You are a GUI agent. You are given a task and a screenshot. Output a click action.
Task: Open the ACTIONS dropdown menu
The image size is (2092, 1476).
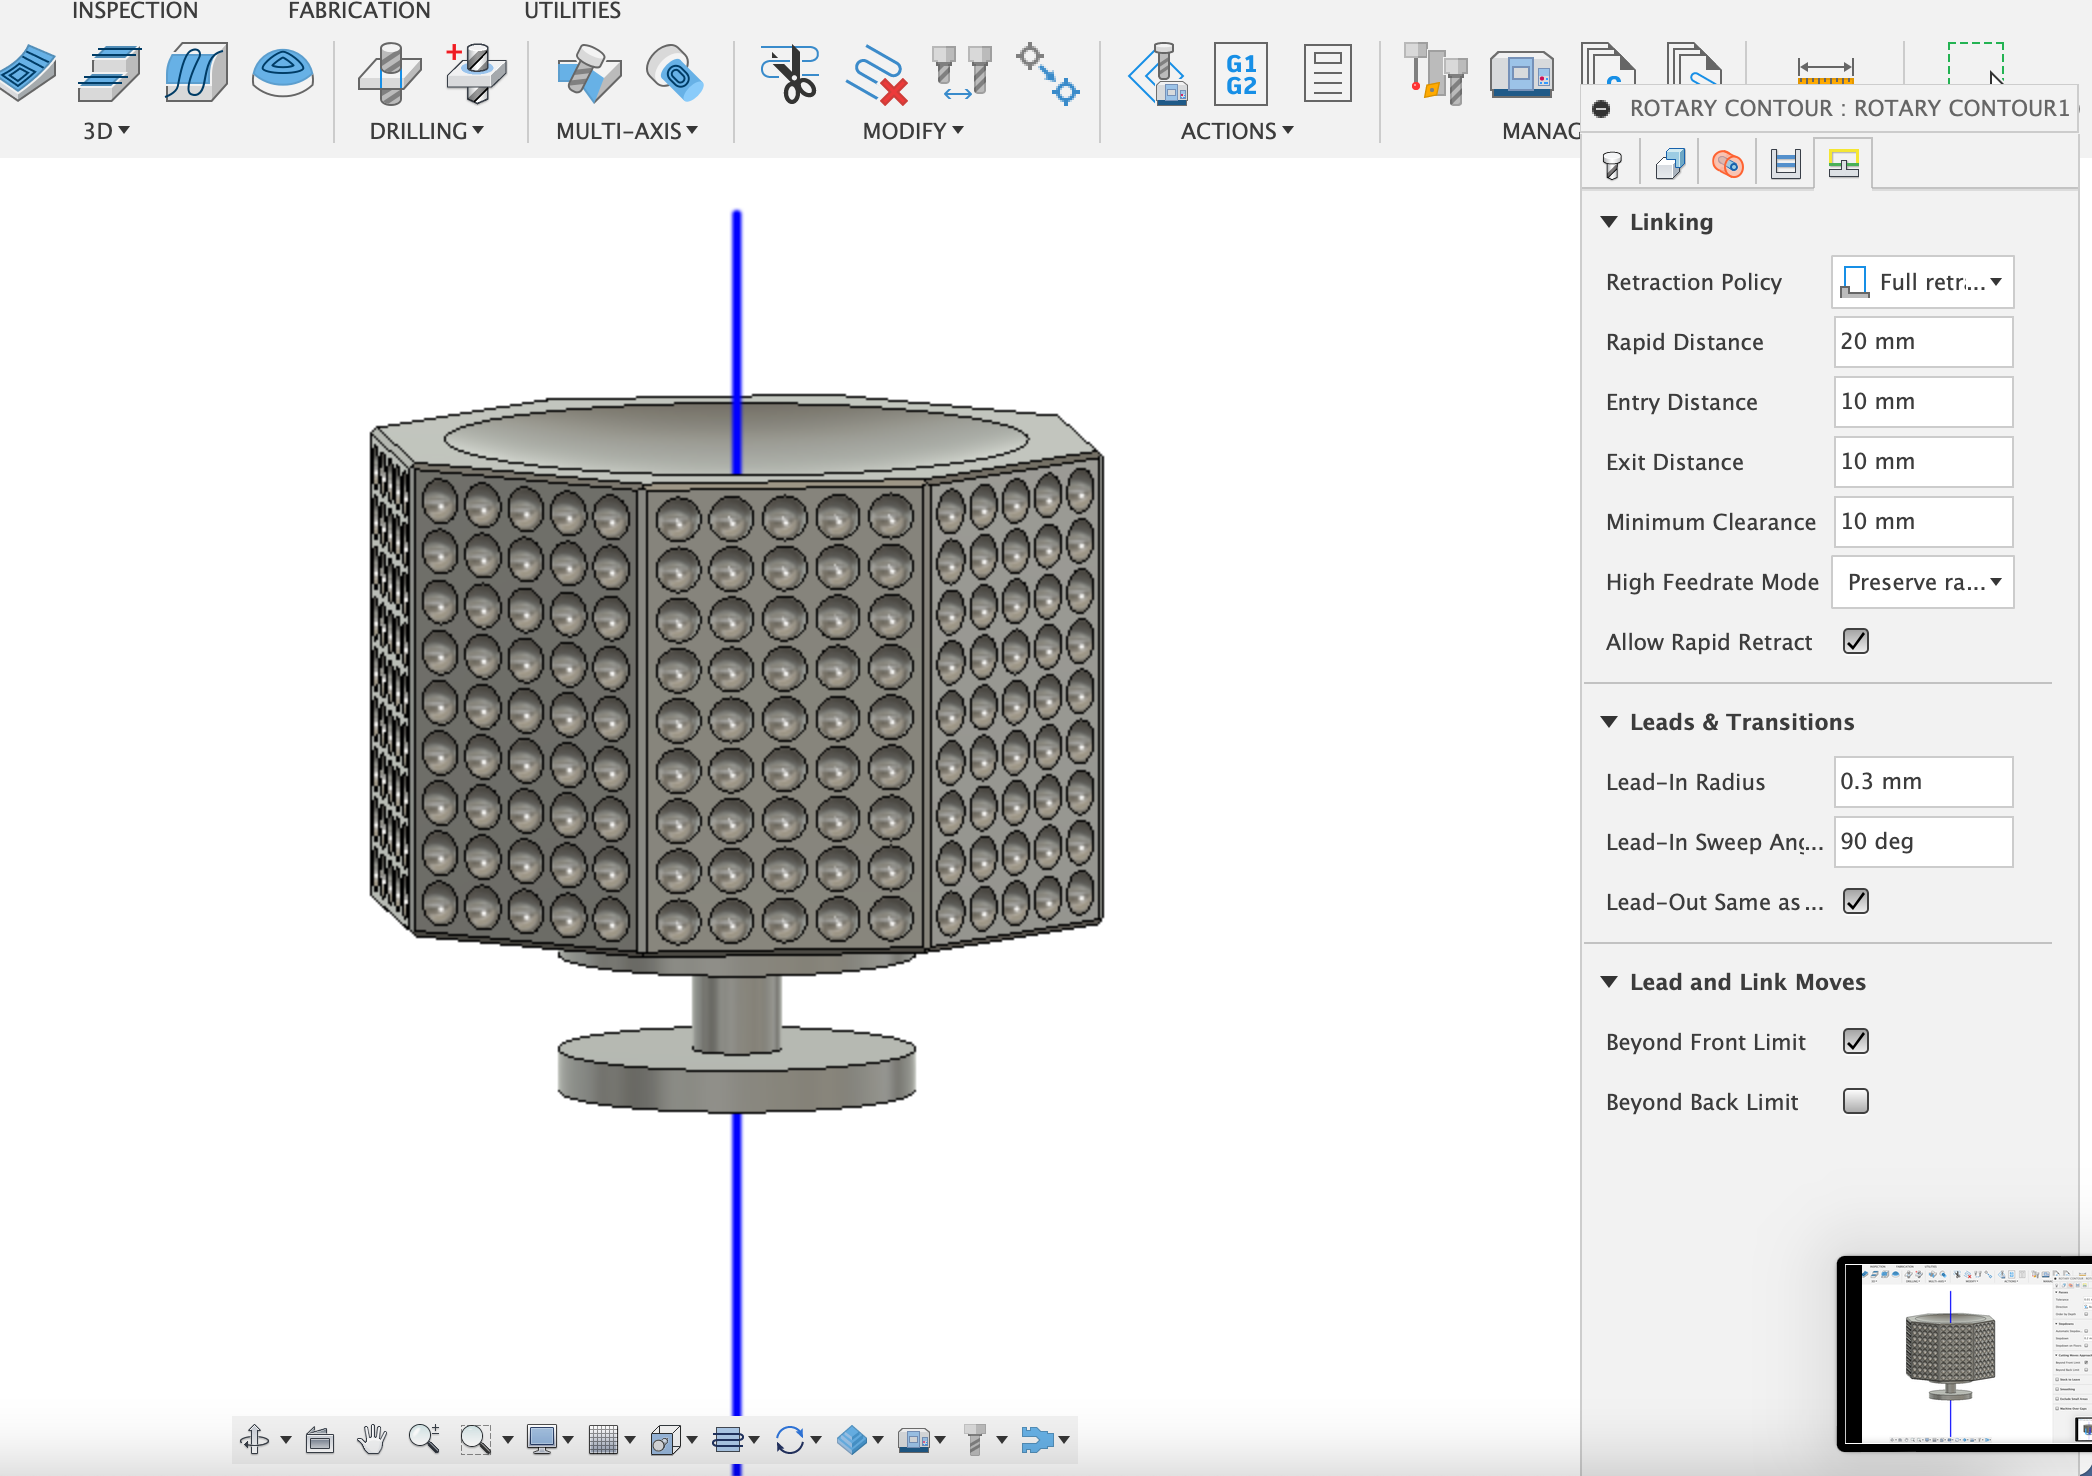(1237, 131)
